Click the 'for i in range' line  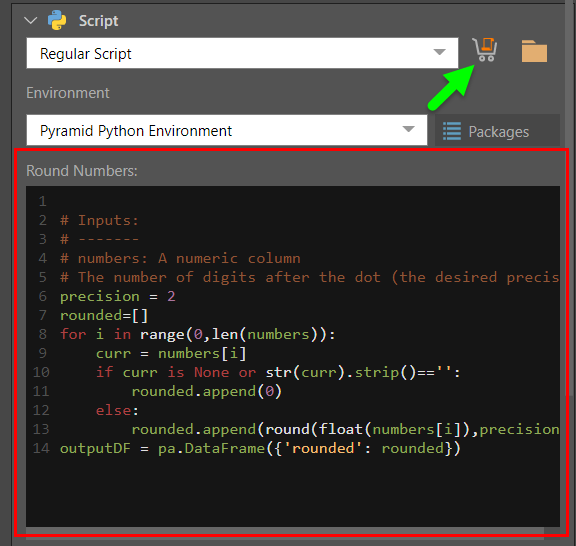click(198, 335)
